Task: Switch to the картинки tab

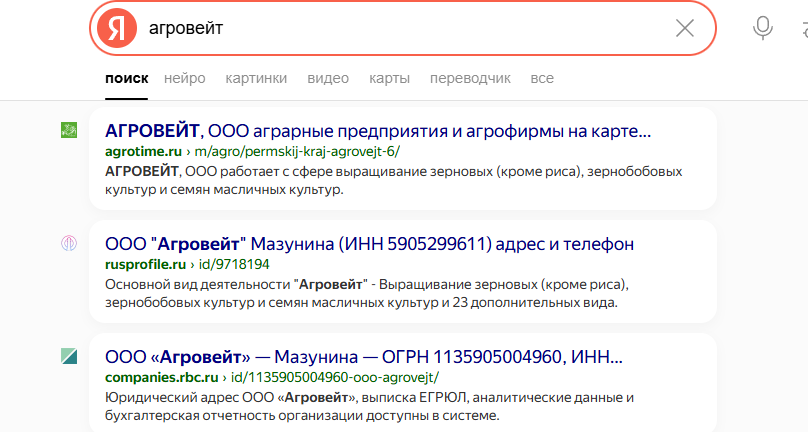Action: [x=256, y=78]
